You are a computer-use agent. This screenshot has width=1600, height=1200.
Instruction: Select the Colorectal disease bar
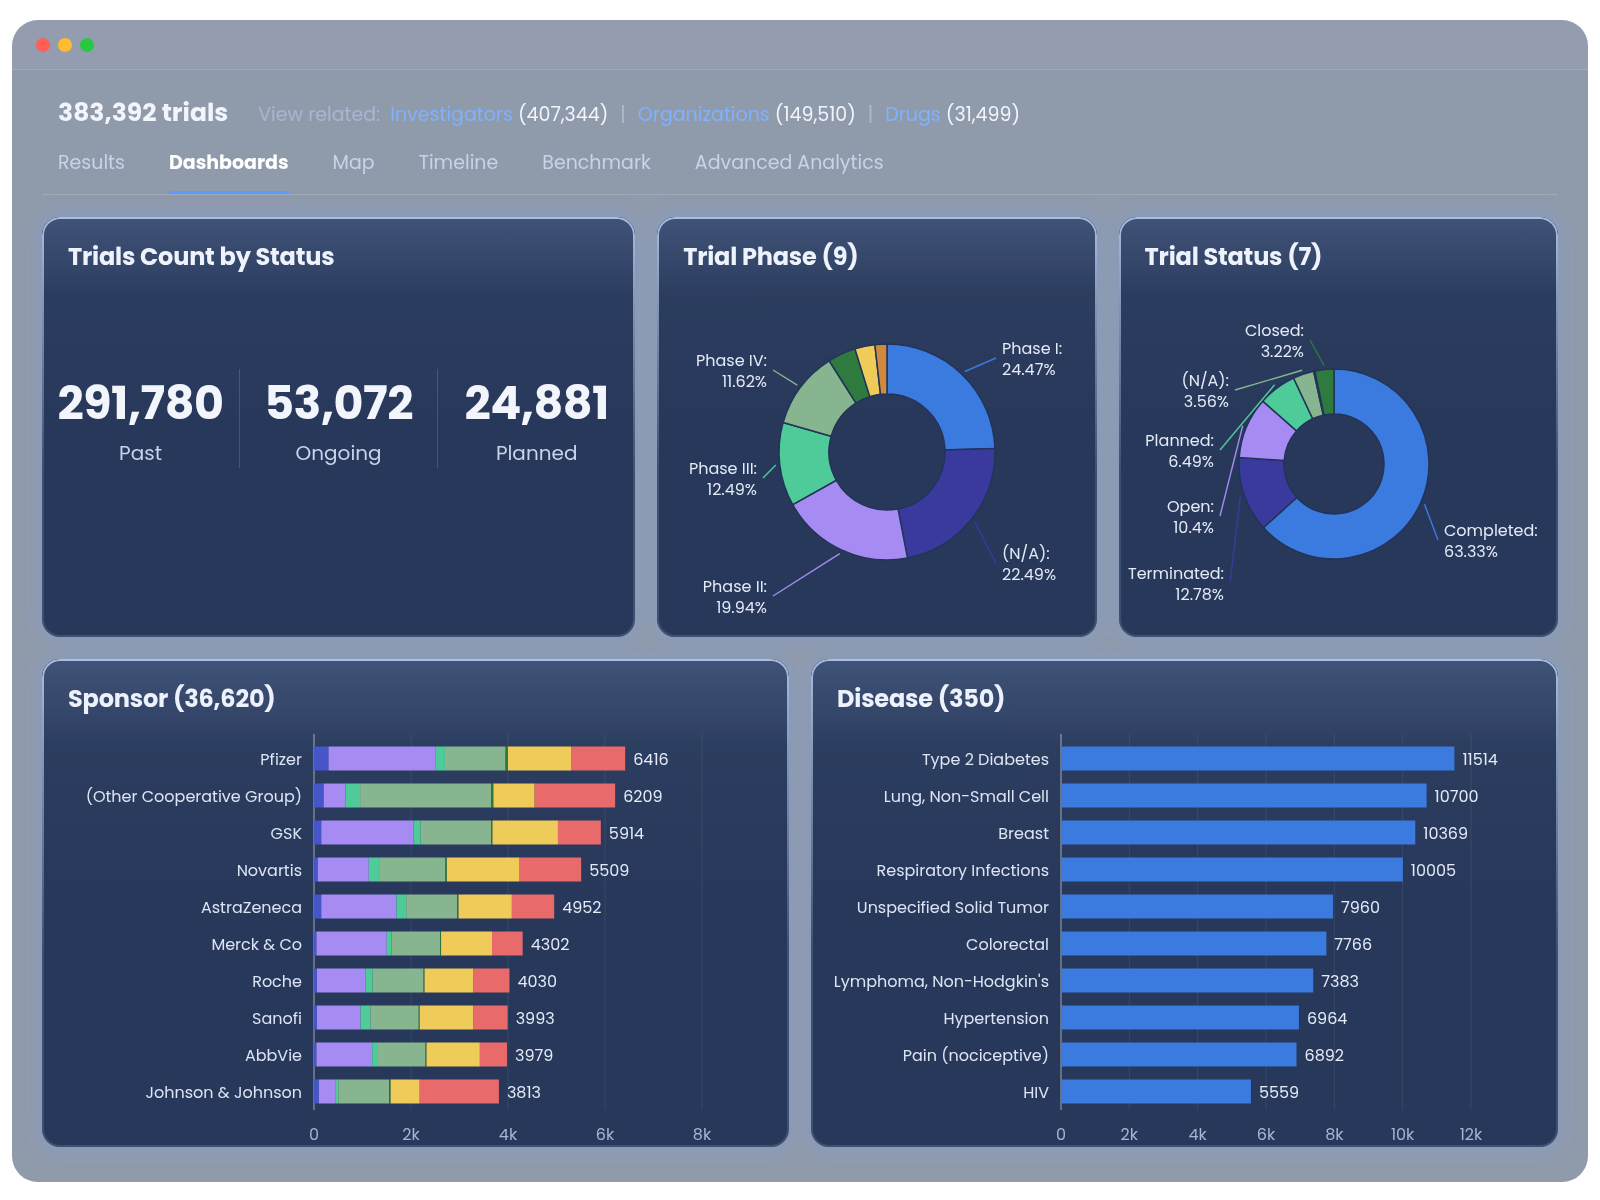[1194, 944]
